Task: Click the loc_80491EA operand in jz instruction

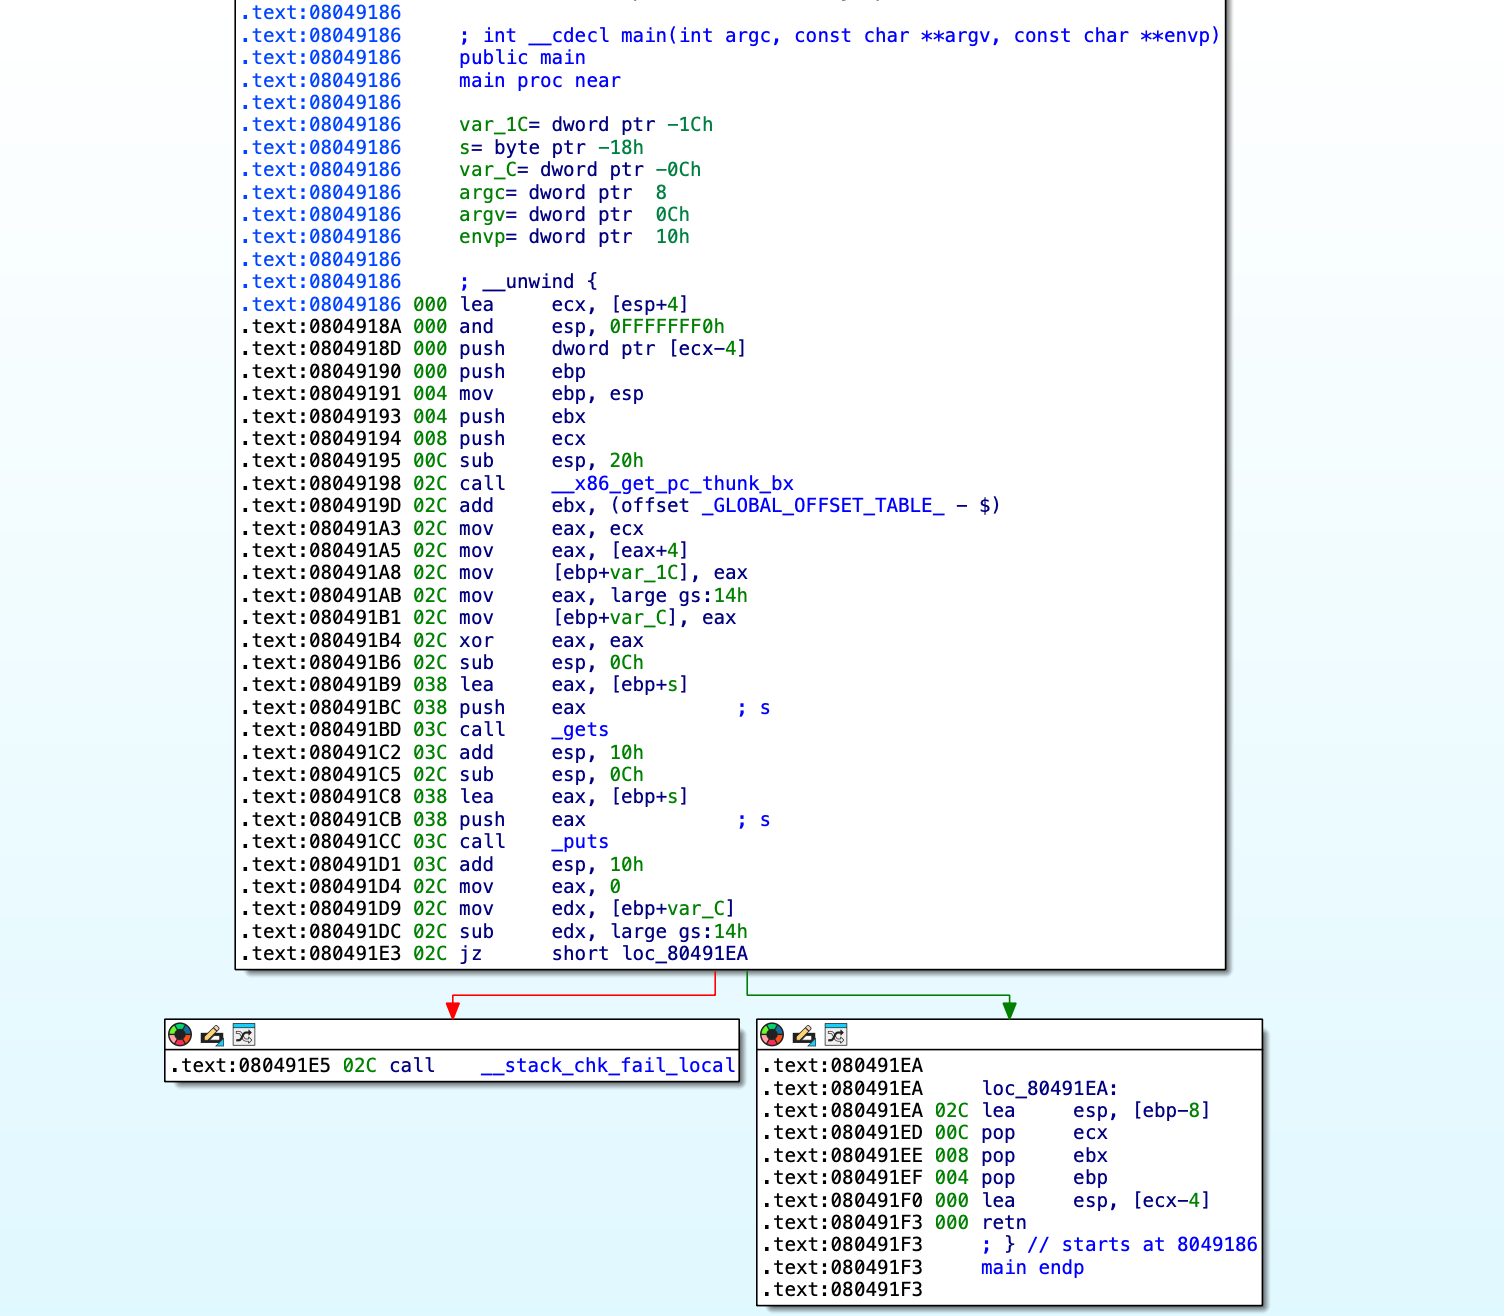Action: (x=685, y=954)
